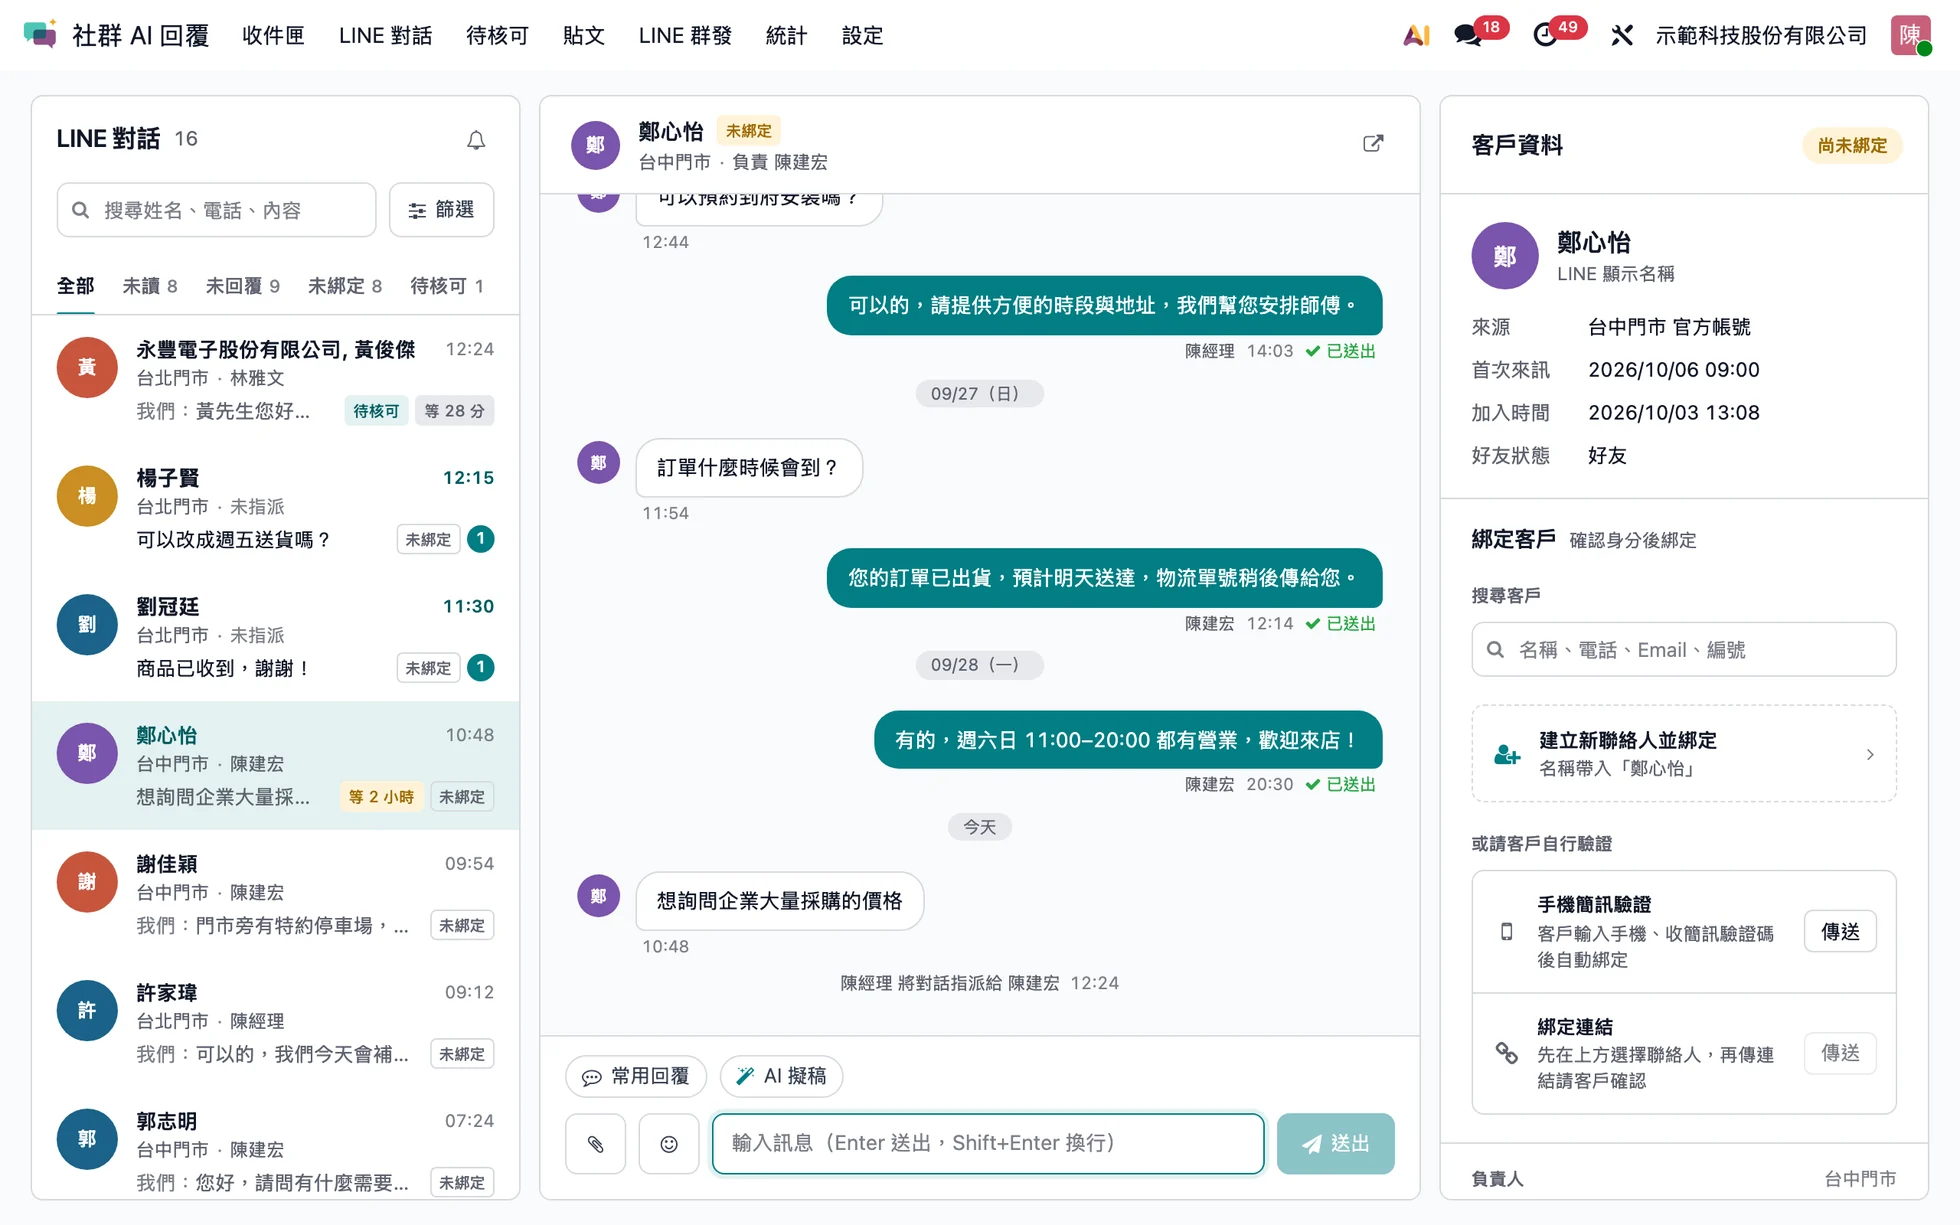Click 鄭心怡 large avatar in 客戶資料 panel

pyautogui.click(x=1504, y=256)
